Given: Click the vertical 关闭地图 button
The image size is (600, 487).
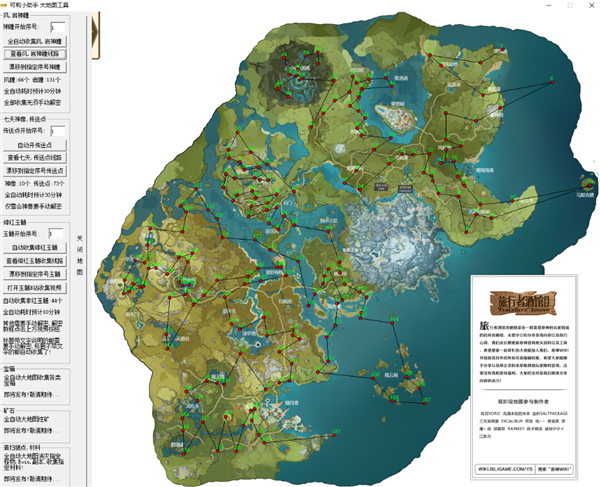Looking at the screenshot, I should (x=80, y=255).
